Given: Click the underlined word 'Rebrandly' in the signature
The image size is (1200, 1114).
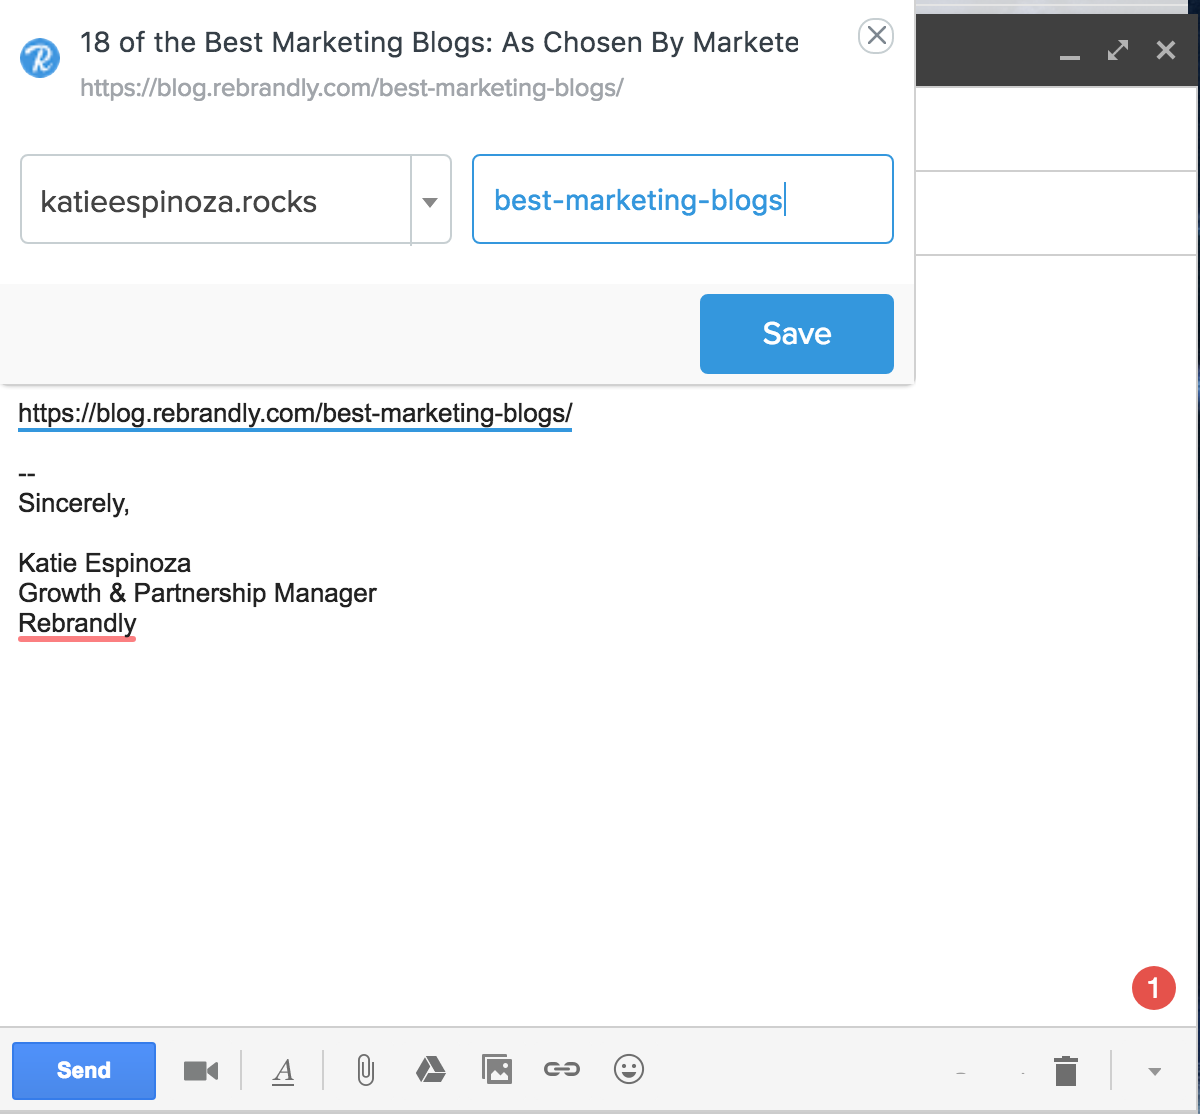Looking at the screenshot, I should click(x=77, y=623).
